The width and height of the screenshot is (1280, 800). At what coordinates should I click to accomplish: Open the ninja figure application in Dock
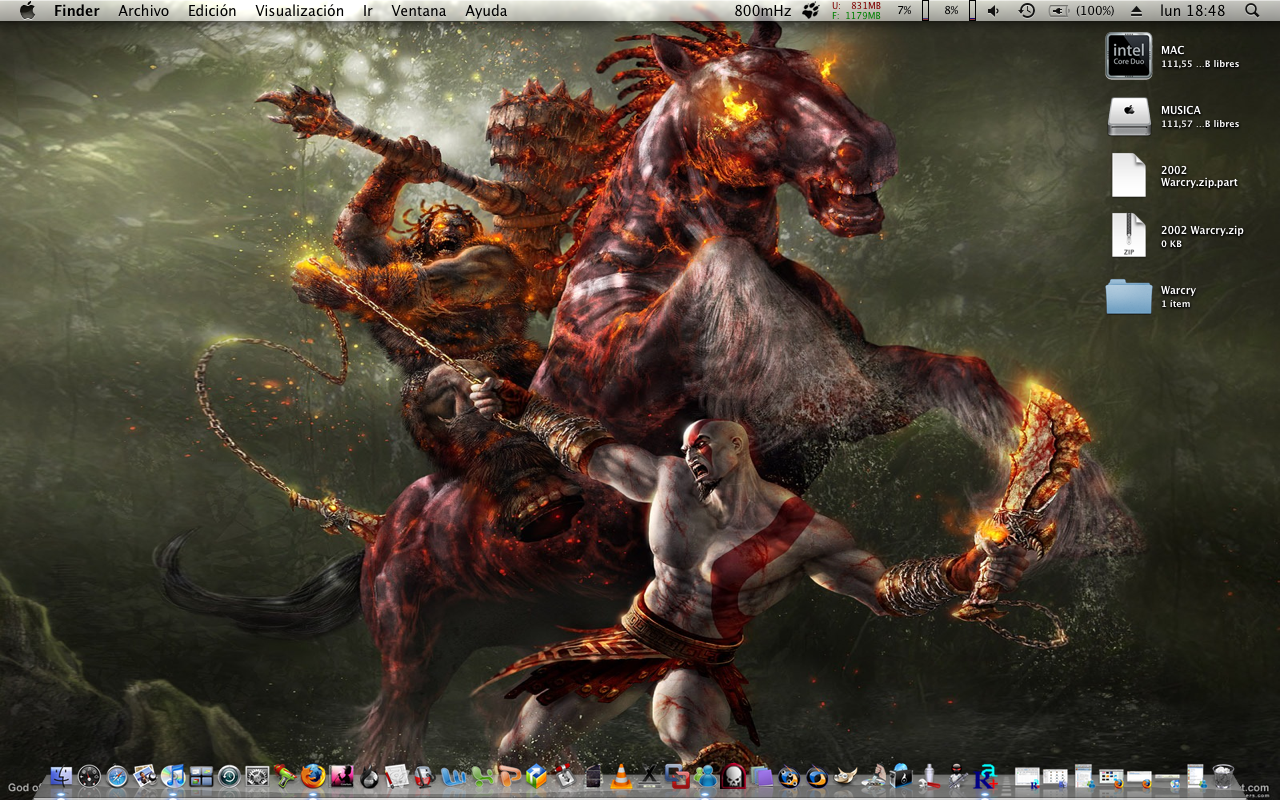click(957, 776)
